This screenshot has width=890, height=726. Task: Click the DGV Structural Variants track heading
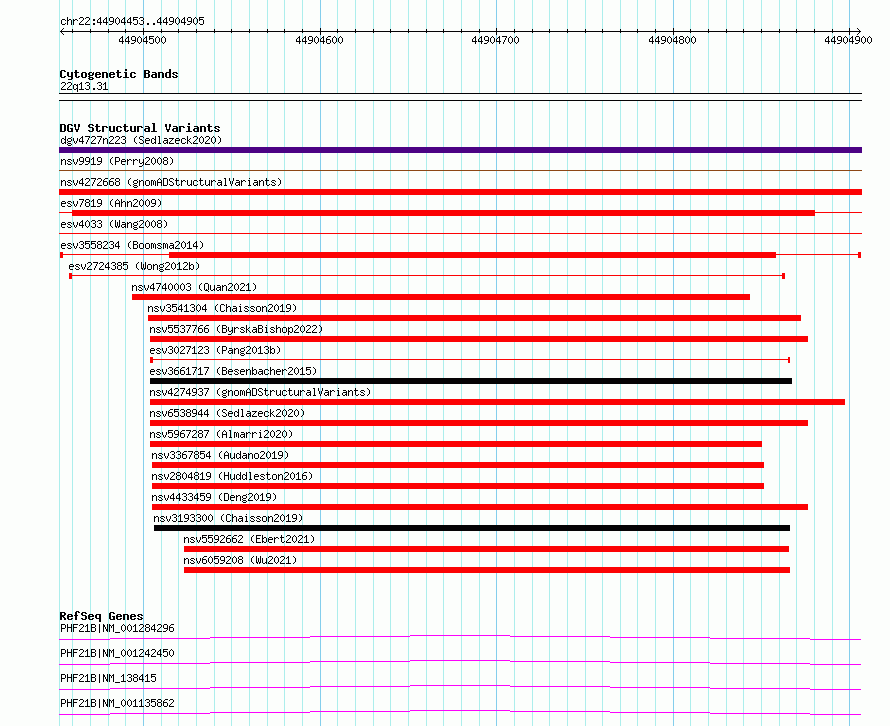140,128
